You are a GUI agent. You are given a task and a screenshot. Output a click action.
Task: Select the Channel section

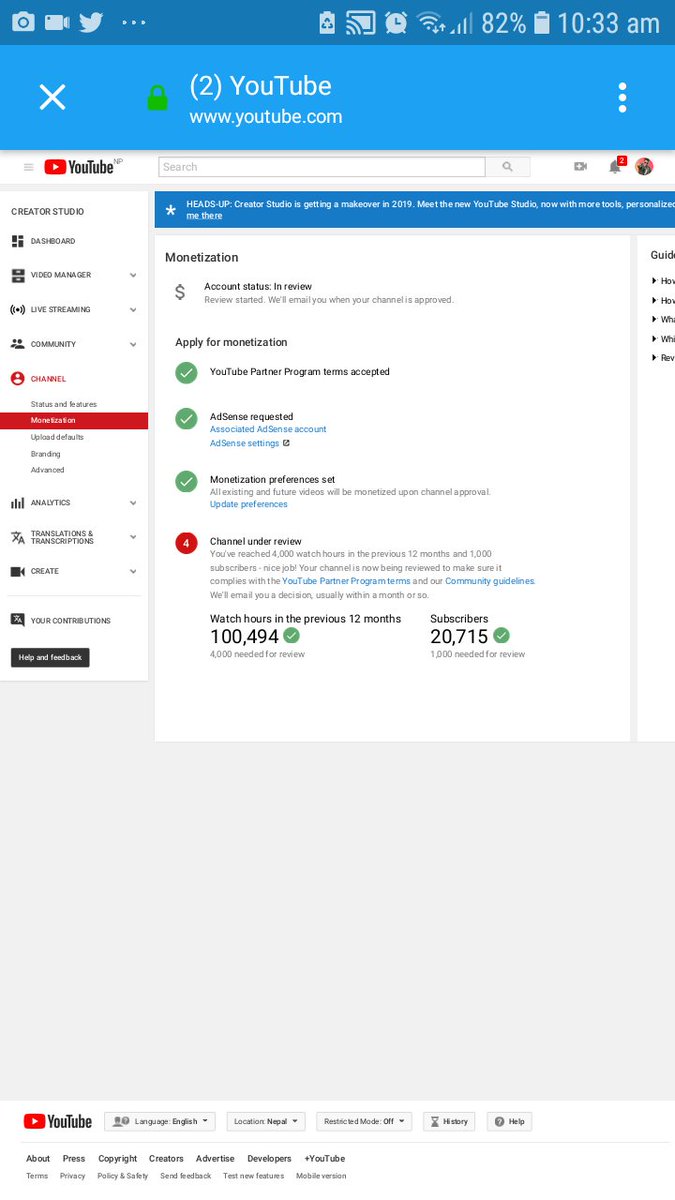pyautogui.click(x=38, y=379)
